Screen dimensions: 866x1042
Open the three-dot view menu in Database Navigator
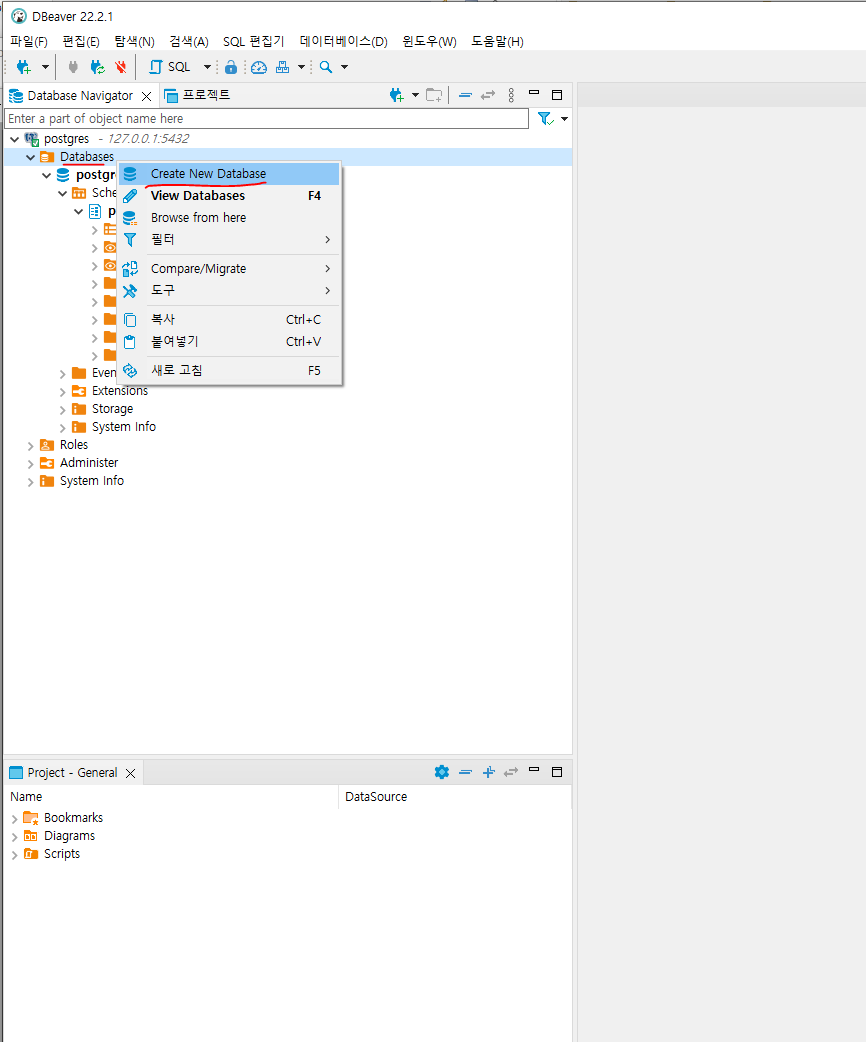pos(511,95)
